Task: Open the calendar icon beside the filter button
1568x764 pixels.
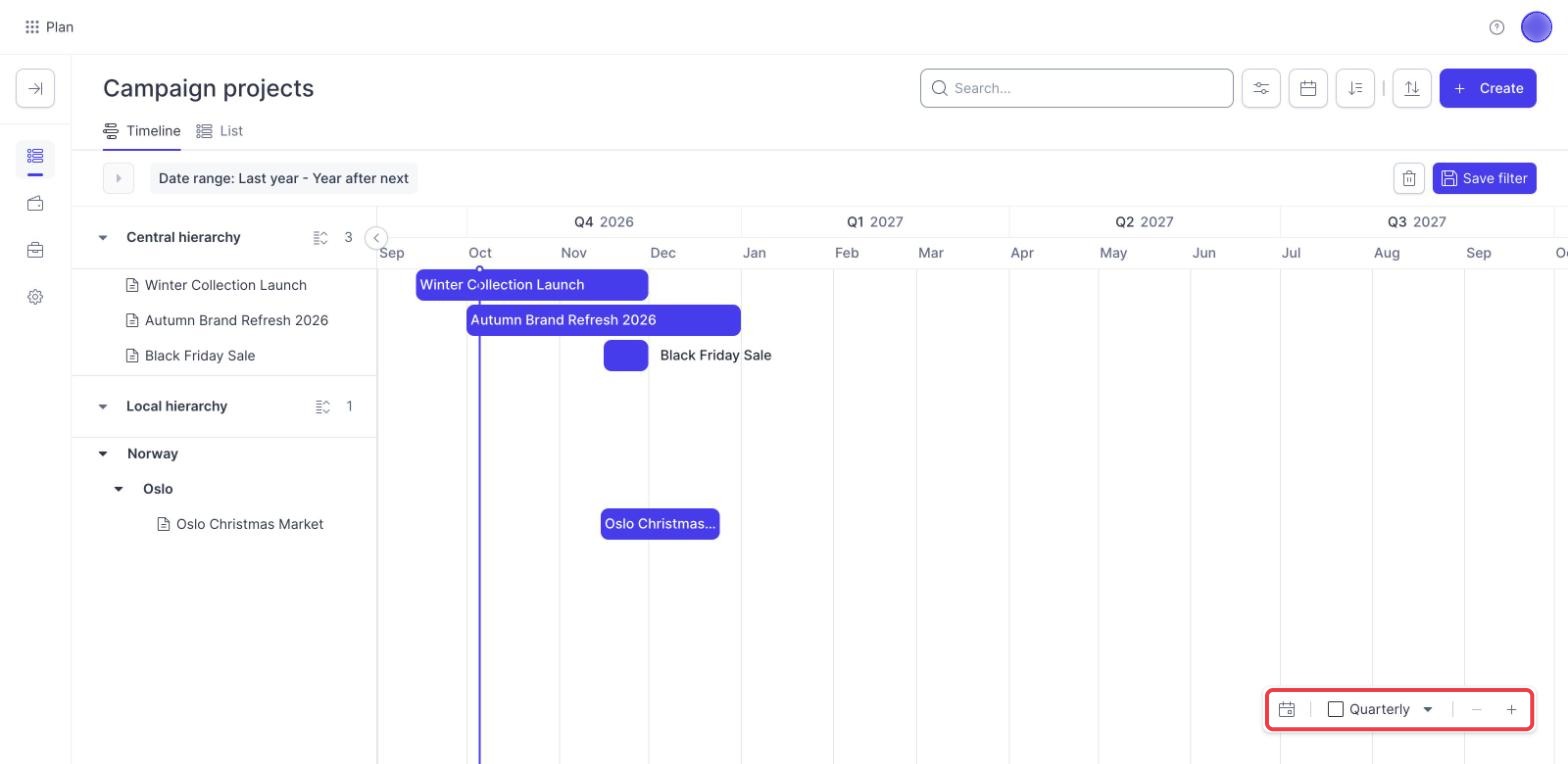Action: point(1308,88)
